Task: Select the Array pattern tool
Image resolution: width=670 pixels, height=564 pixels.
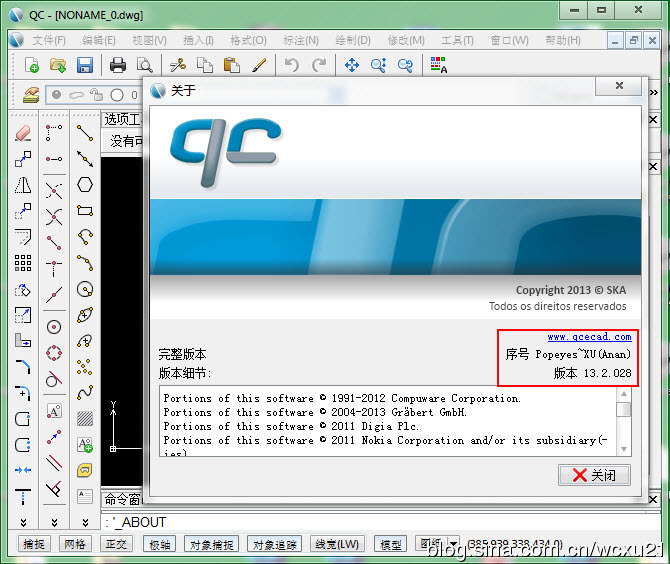Action: pyautogui.click(x=23, y=263)
